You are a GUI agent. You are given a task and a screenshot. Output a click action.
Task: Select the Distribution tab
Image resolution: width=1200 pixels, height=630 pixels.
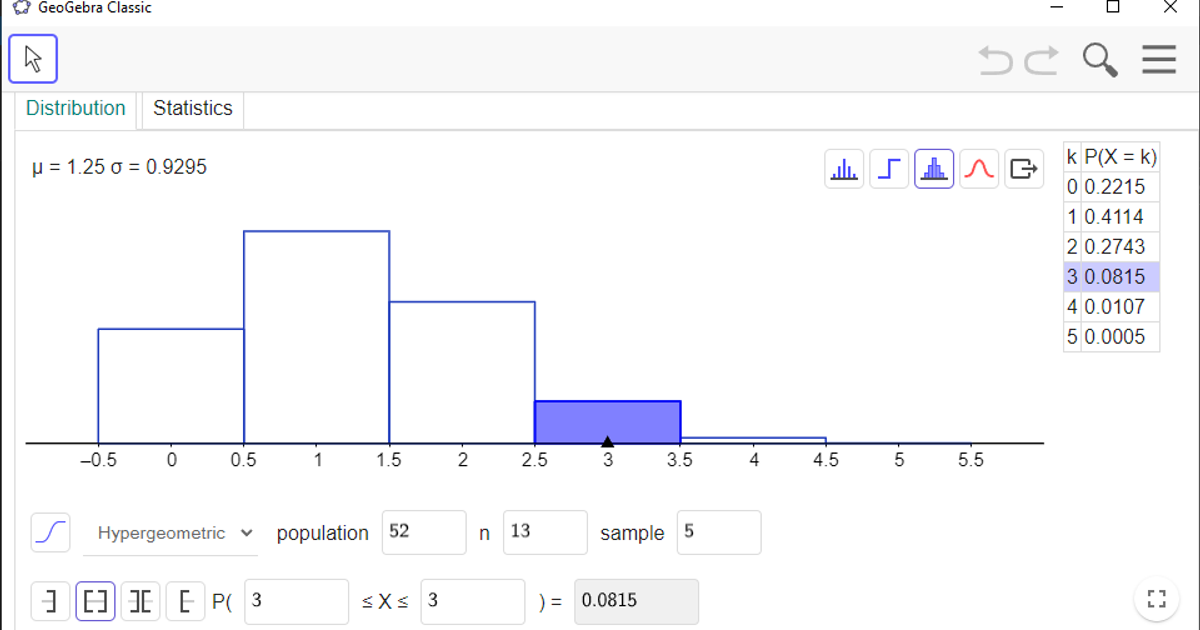[x=76, y=109]
